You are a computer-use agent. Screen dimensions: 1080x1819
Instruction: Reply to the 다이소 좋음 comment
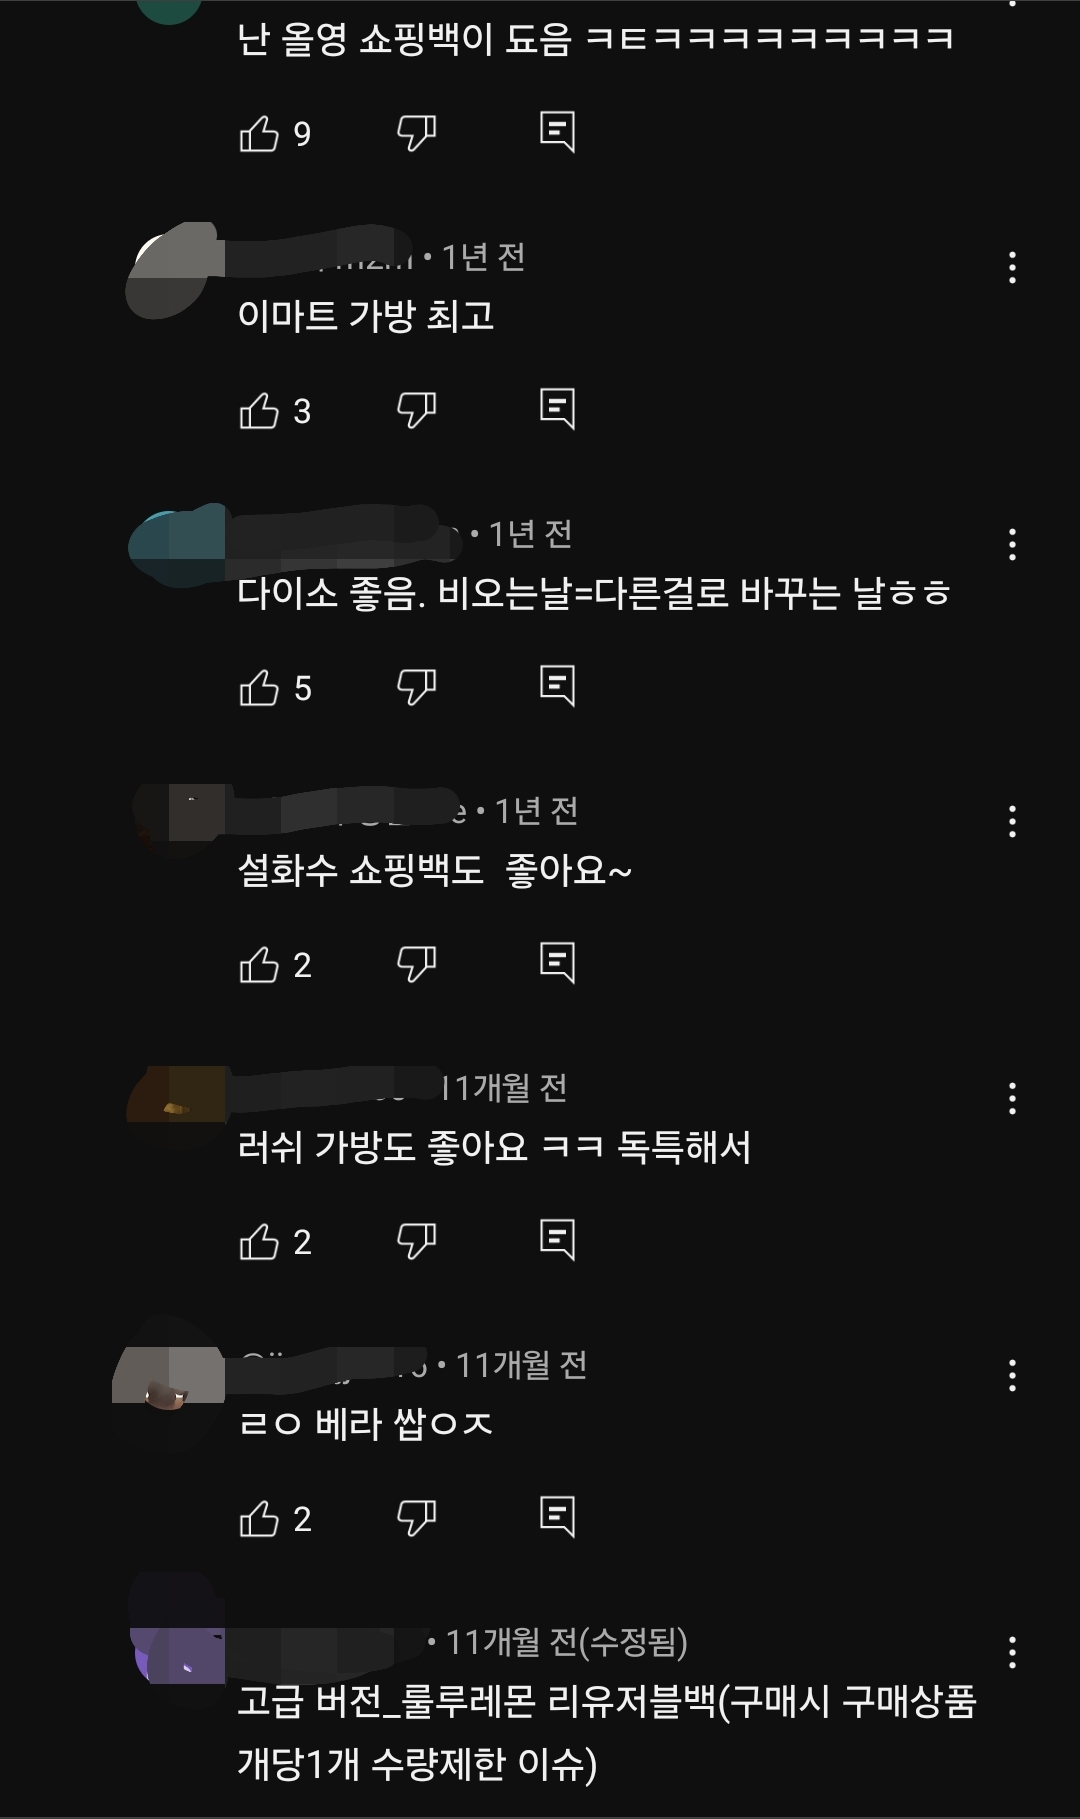click(x=557, y=686)
